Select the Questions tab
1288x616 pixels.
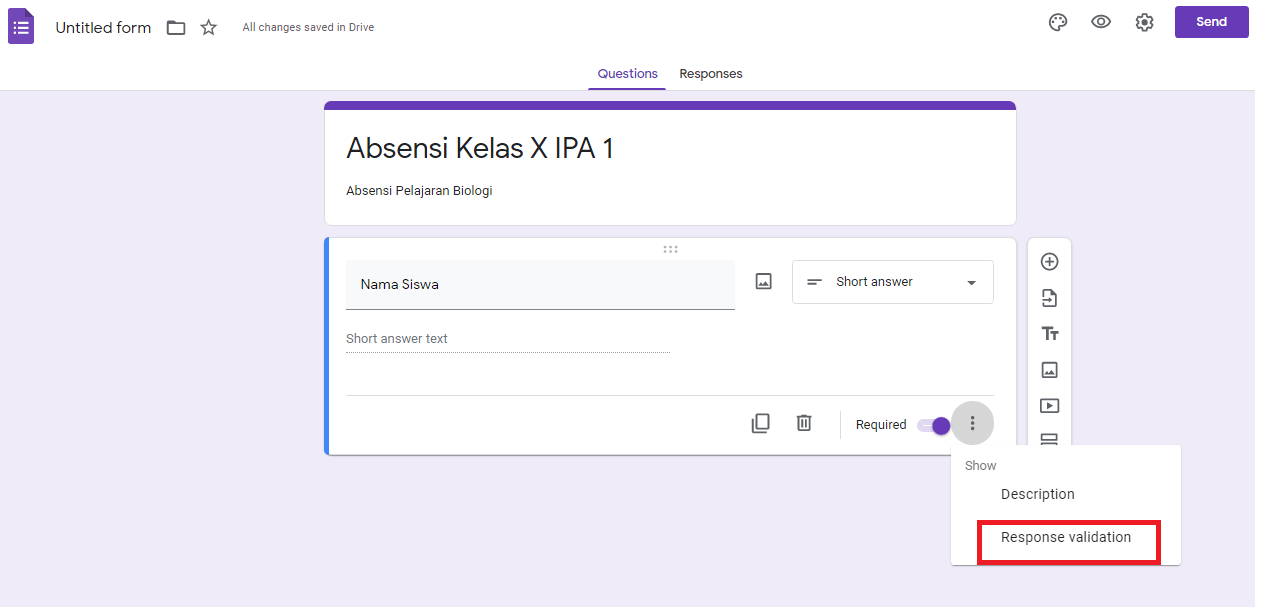pos(627,73)
